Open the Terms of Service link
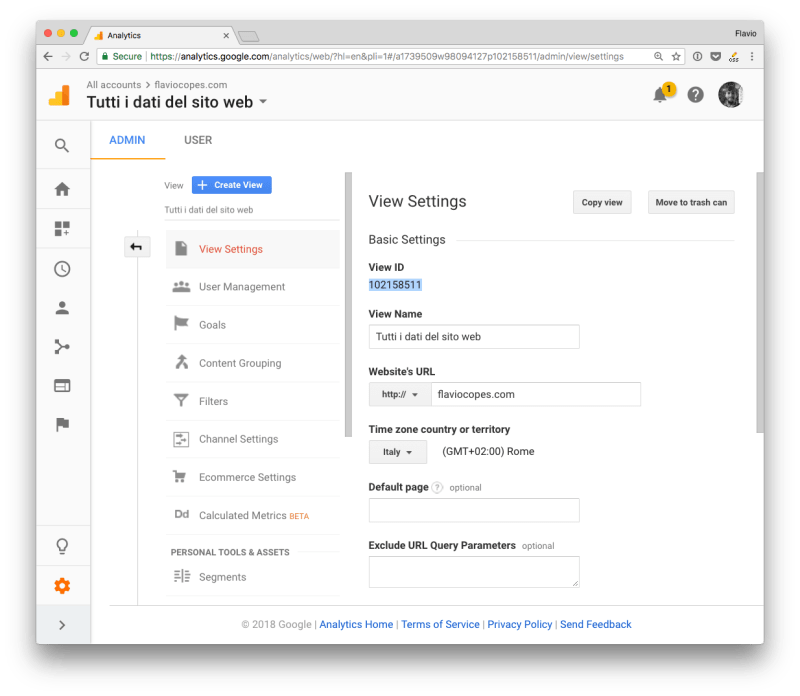Viewport: 800px width, 696px height. click(x=440, y=624)
